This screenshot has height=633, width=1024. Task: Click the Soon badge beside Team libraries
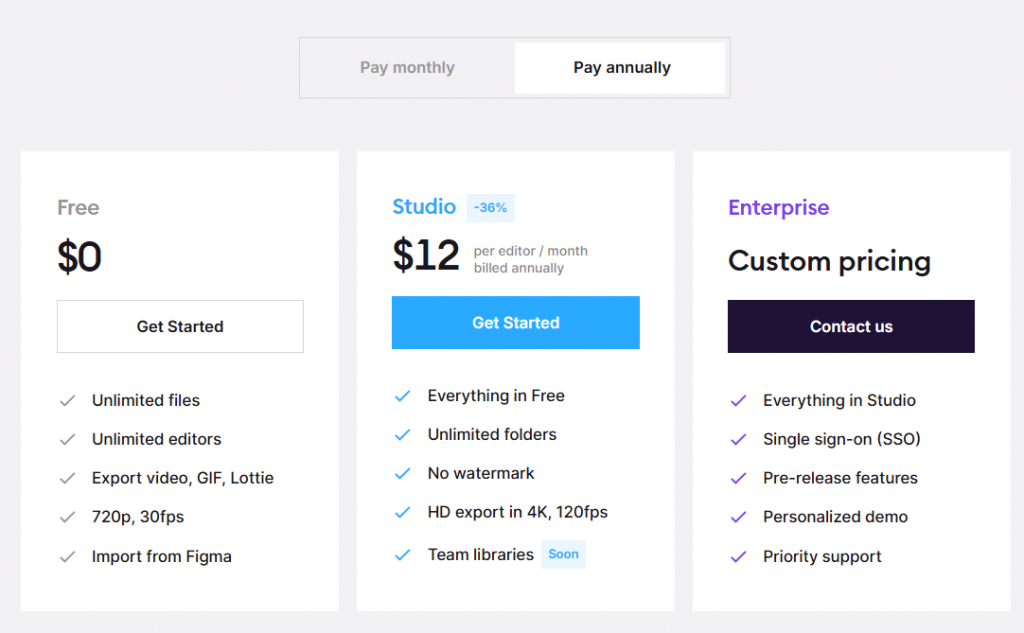point(563,553)
